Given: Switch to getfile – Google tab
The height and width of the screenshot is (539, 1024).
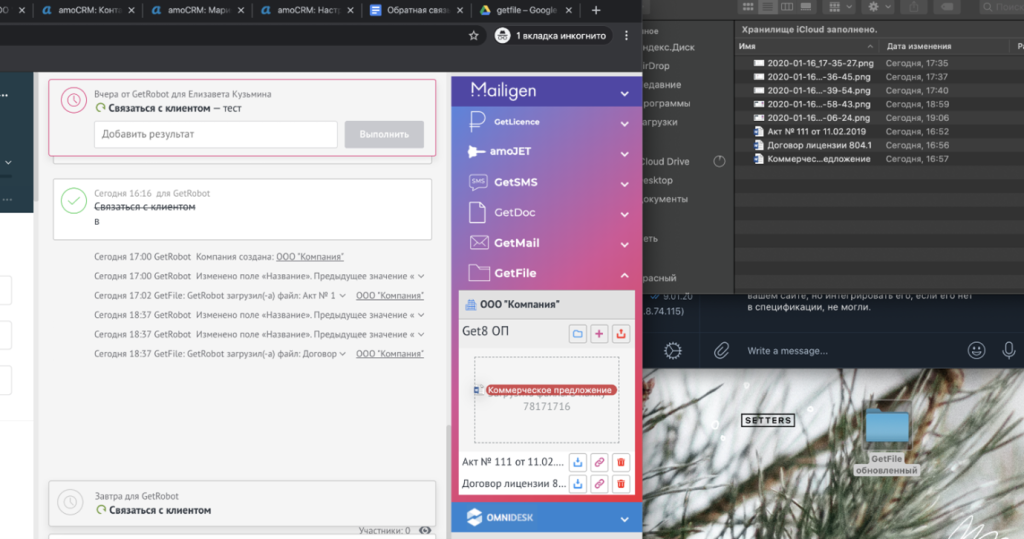Looking at the screenshot, I should (526, 10).
